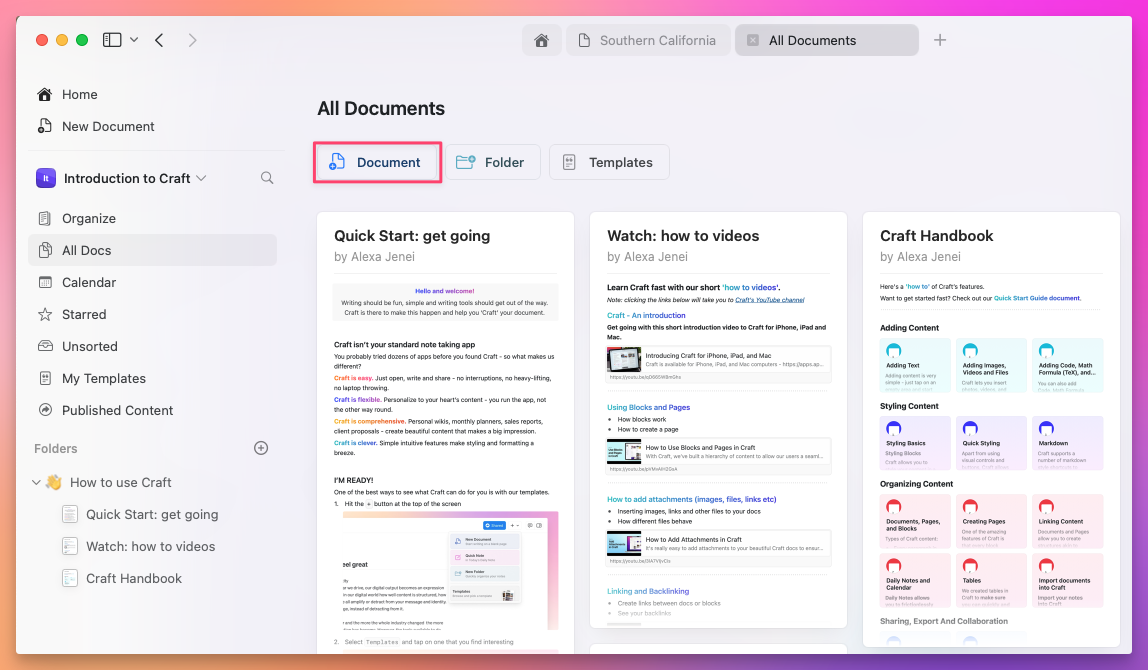The width and height of the screenshot is (1148, 670).
Task: Select Starred documents in sidebar
Action: click(82, 314)
